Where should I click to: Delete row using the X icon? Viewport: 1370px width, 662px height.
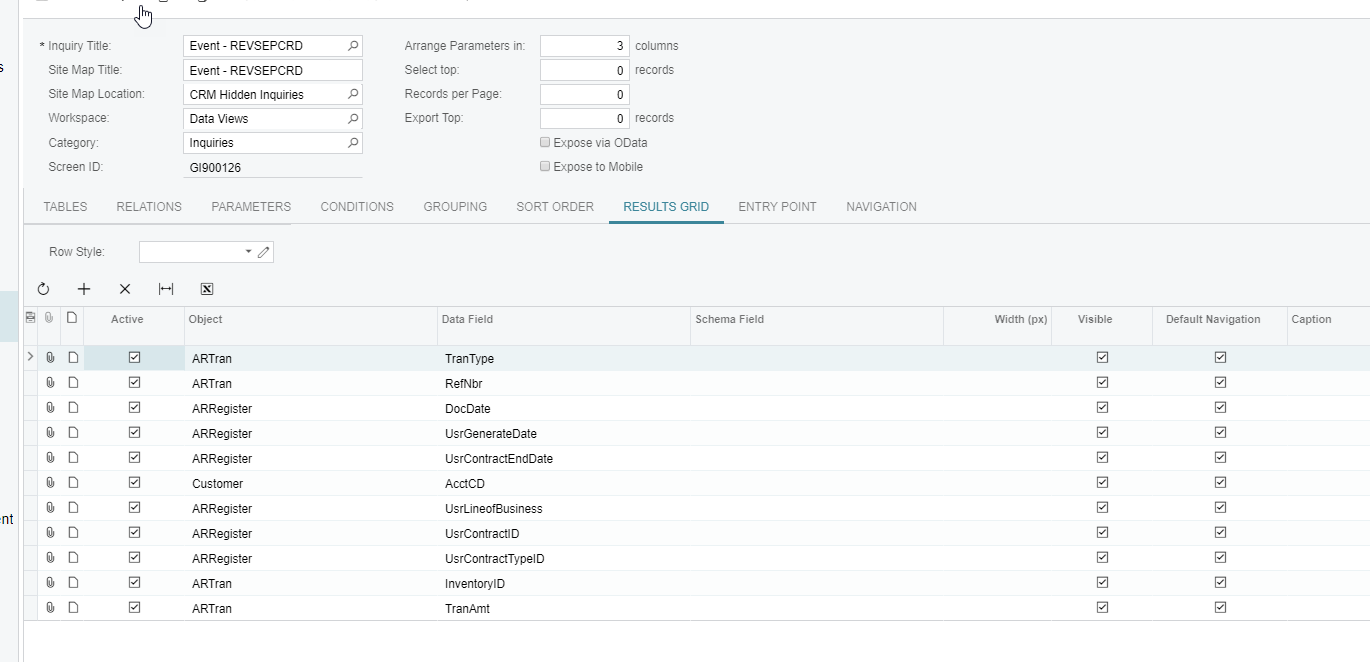(x=125, y=289)
